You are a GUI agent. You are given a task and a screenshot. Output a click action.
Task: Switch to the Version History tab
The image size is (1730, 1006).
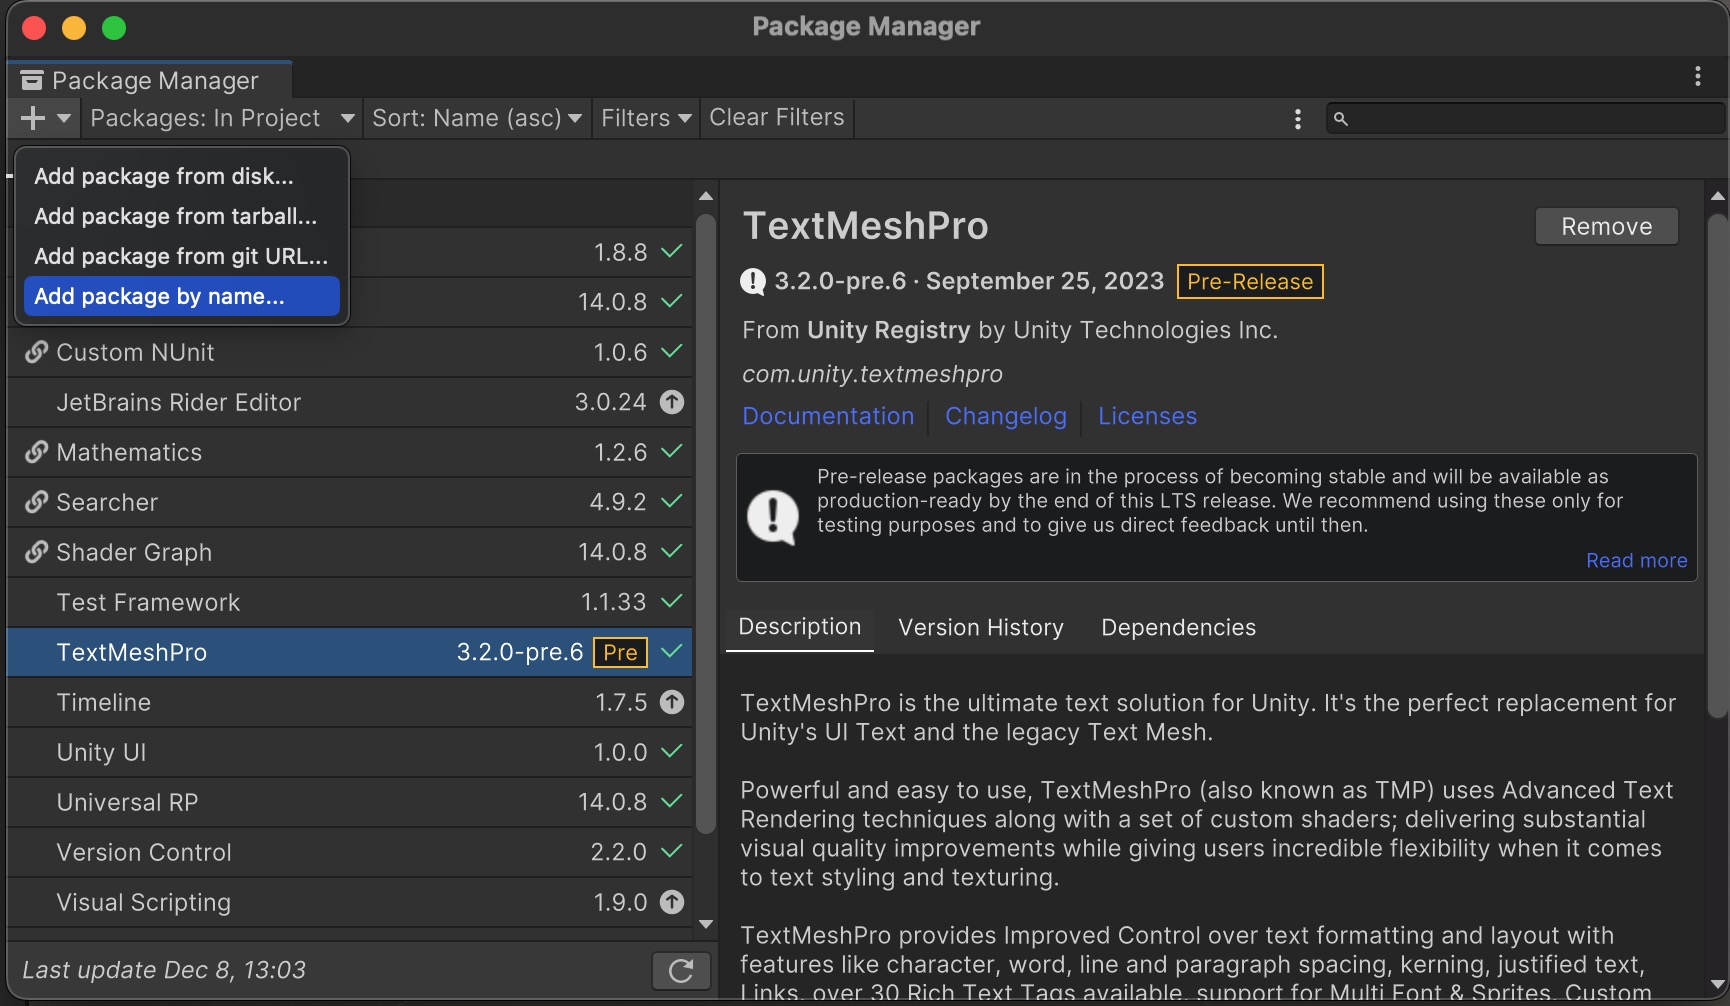[x=980, y=627]
